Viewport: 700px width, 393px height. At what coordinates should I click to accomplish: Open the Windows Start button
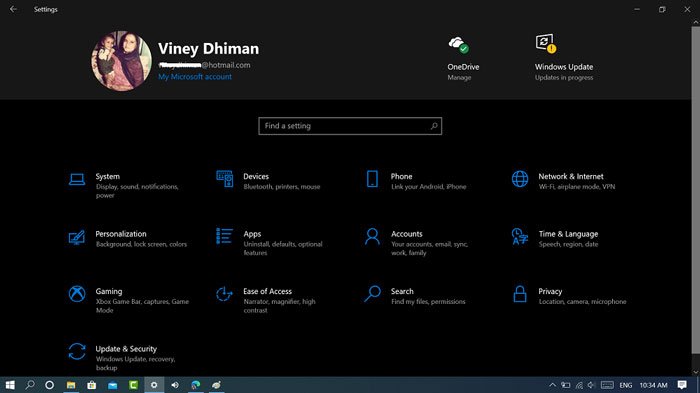tap(10, 385)
